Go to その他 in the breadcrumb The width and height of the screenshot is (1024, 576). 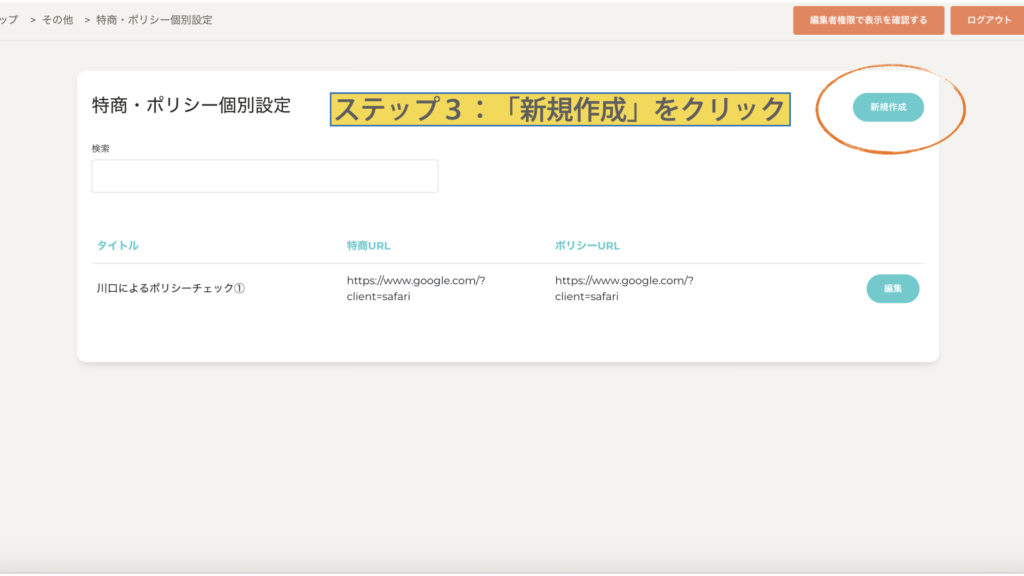(57, 20)
